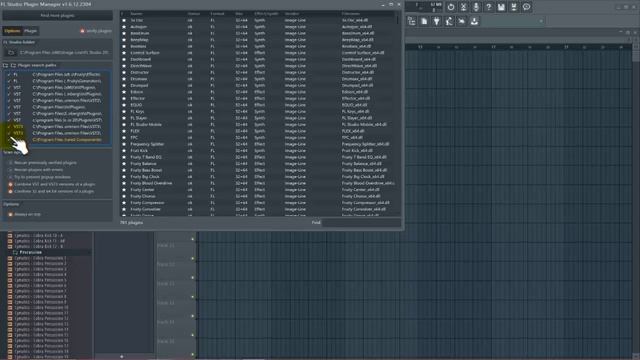Sort plugin list by Name column header

pyautogui.click(x=136, y=14)
